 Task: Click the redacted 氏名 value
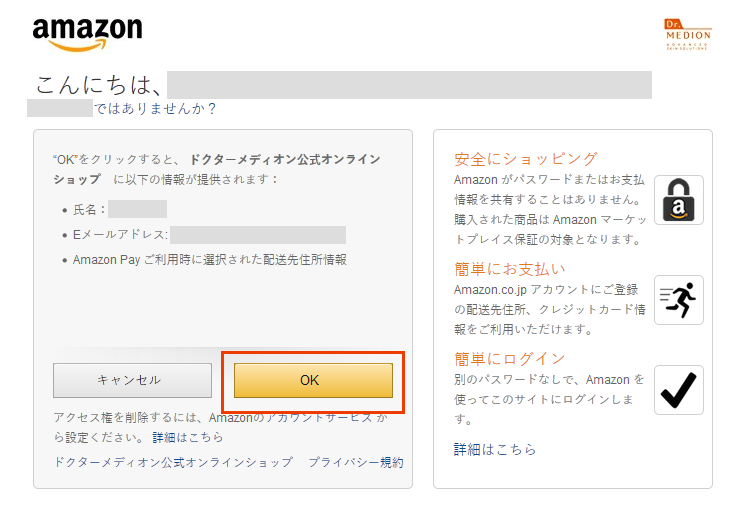[137, 209]
